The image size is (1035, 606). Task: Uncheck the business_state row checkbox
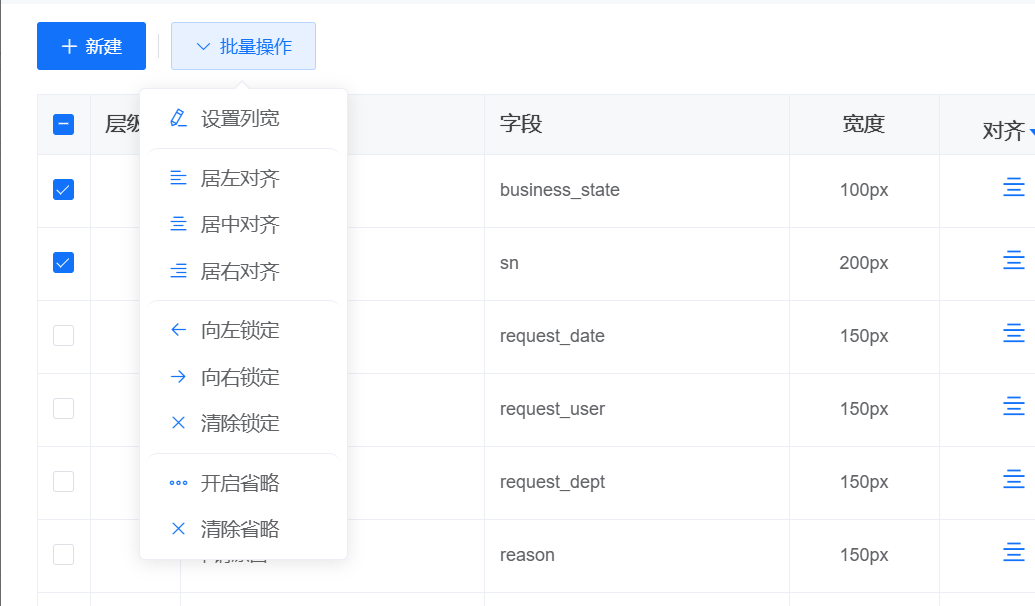63,189
